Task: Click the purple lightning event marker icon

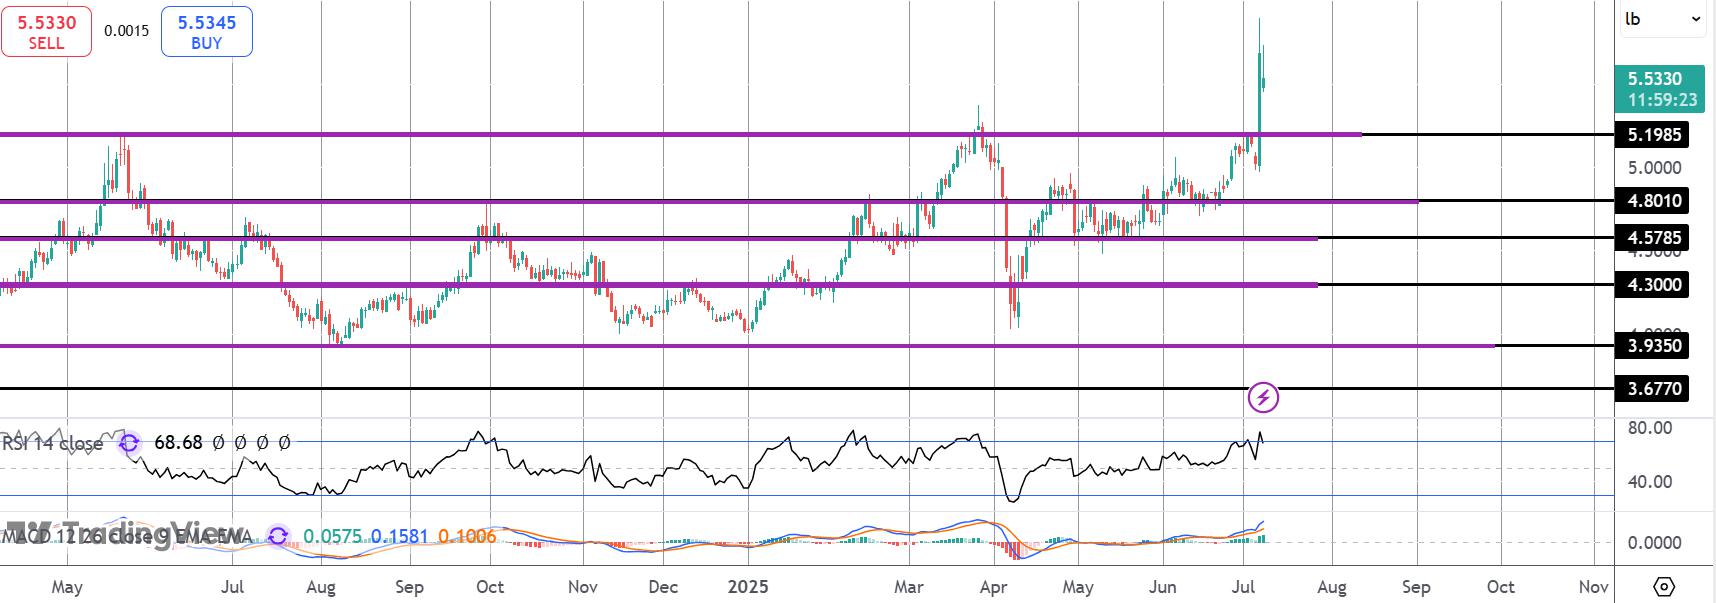Action: point(1263,398)
